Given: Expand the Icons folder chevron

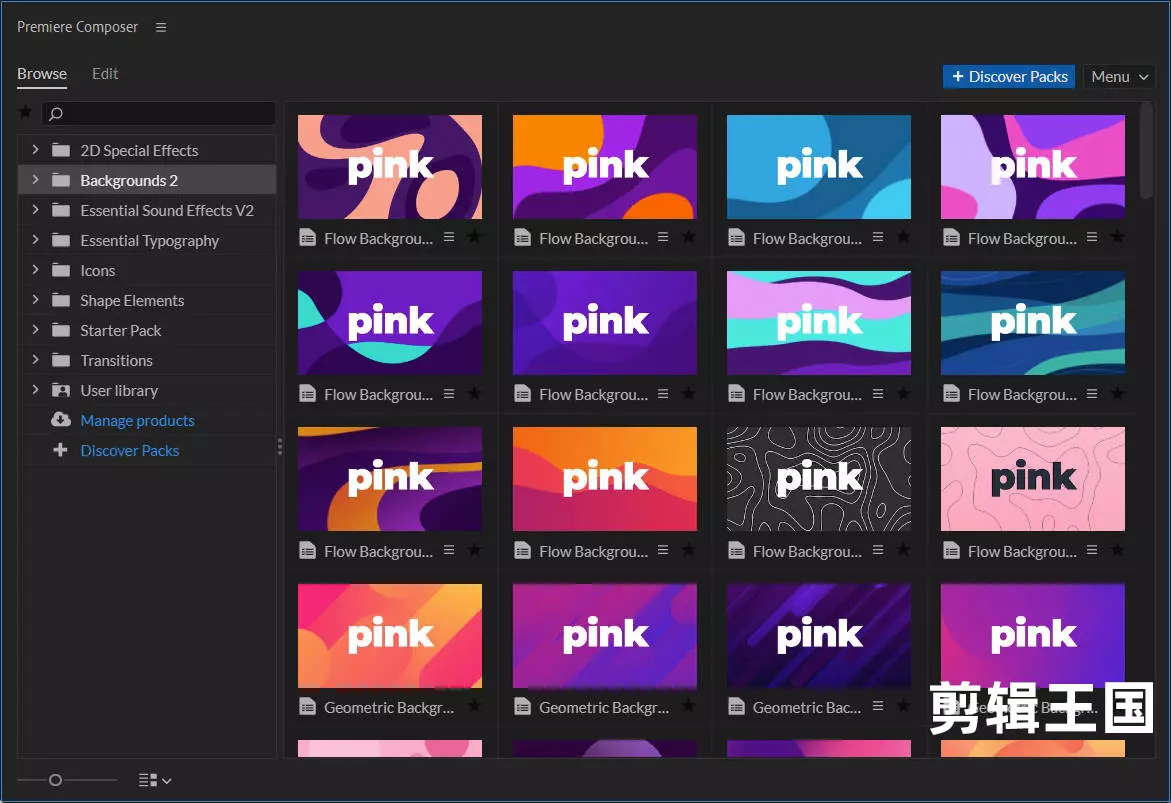Looking at the screenshot, I should click(x=35, y=269).
